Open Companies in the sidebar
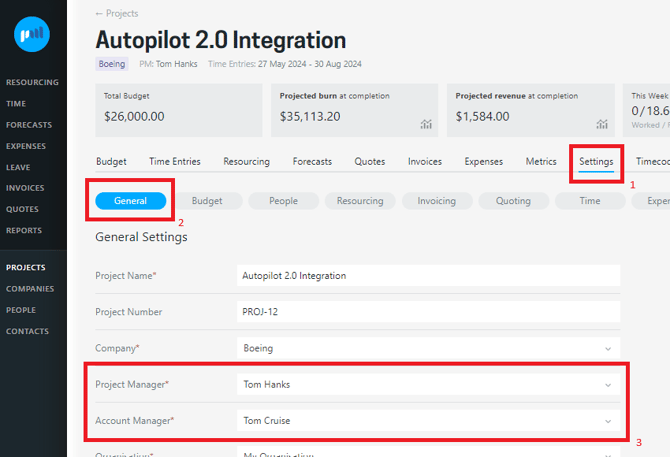Viewport: 670px width, 457px height. pyautogui.click(x=30, y=289)
